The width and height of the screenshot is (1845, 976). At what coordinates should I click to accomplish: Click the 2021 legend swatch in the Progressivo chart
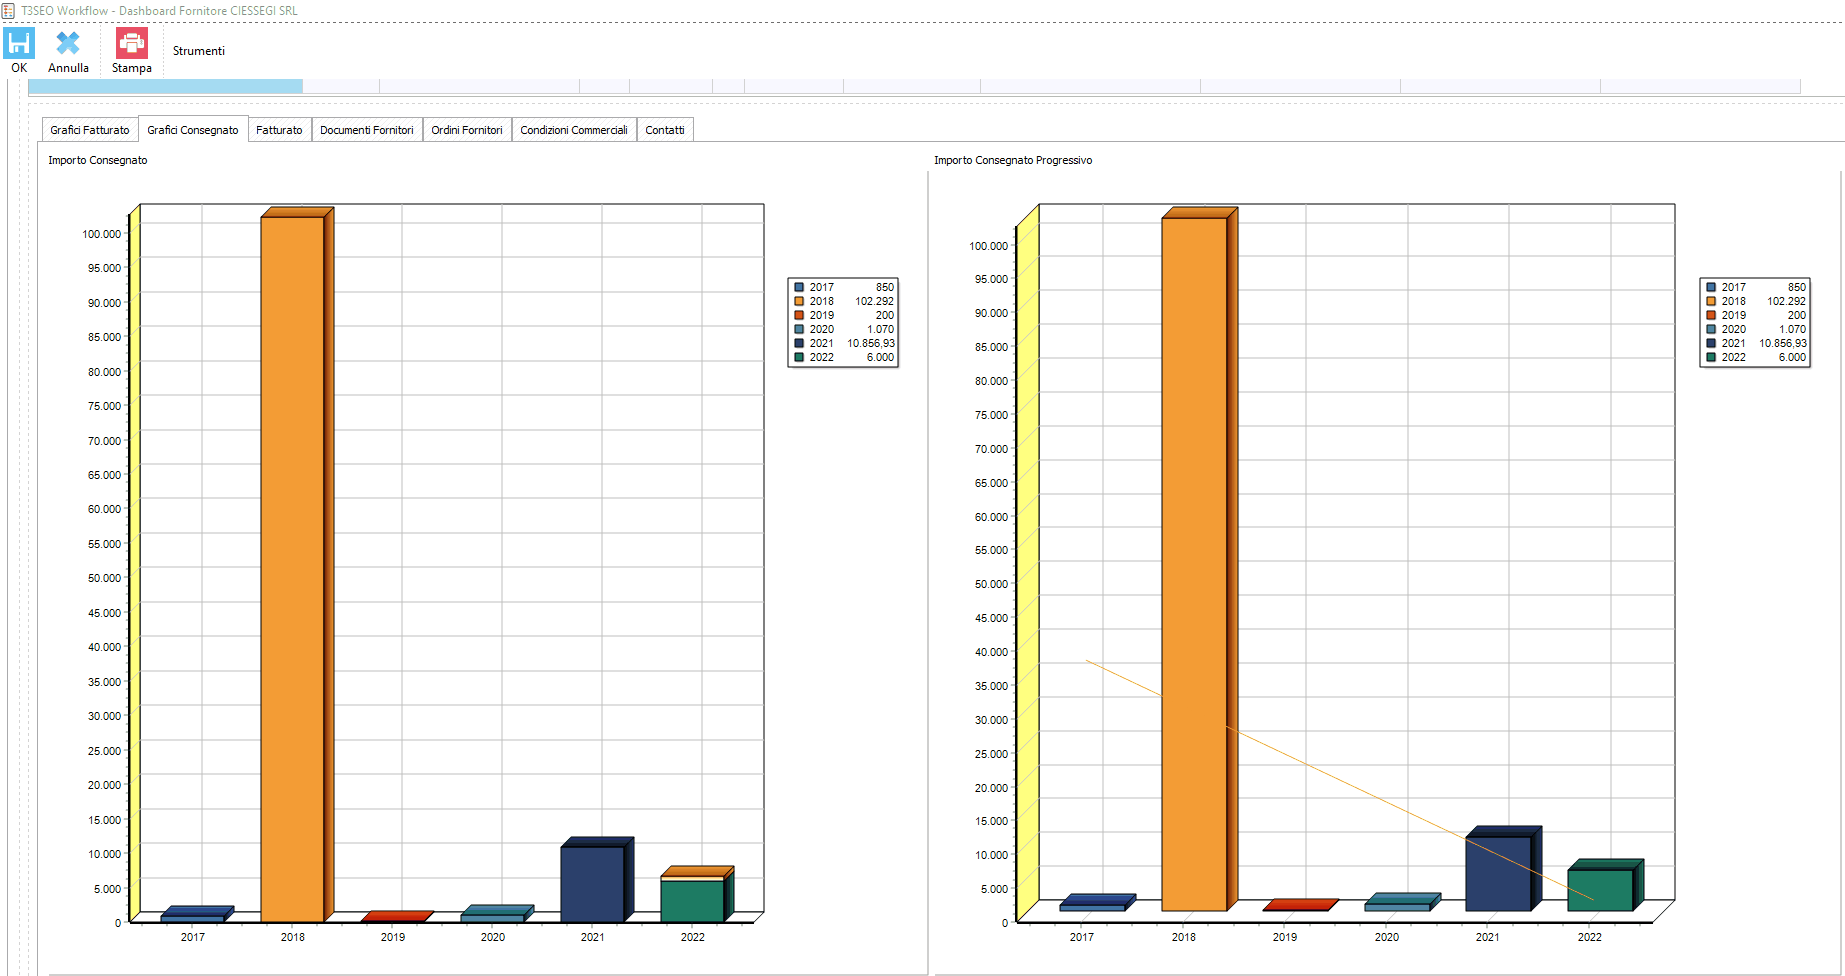click(x=1711, y=343)
